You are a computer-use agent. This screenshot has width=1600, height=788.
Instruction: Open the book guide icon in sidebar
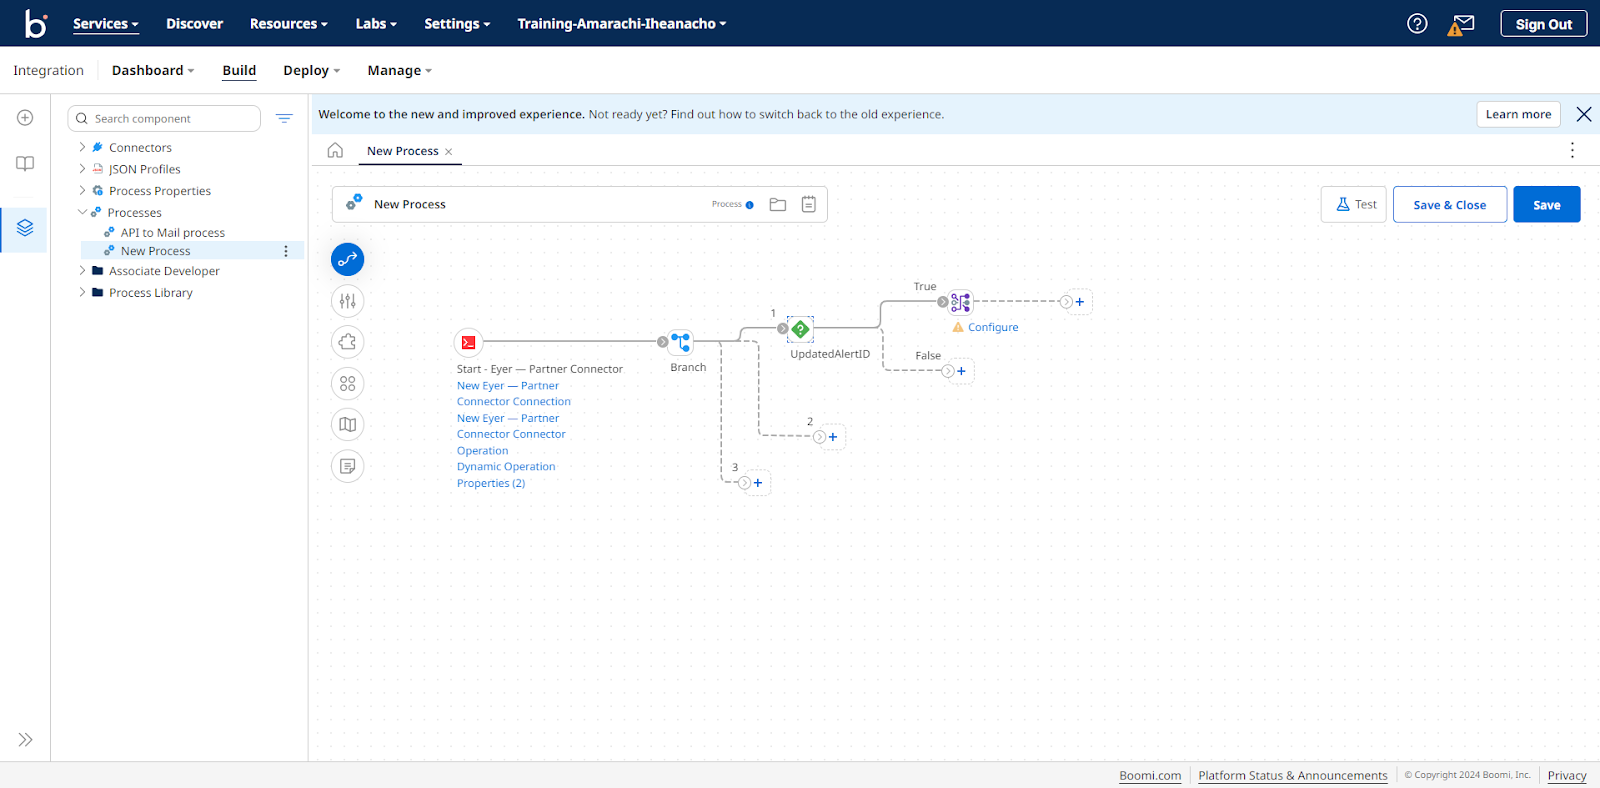tap(25, 164)
